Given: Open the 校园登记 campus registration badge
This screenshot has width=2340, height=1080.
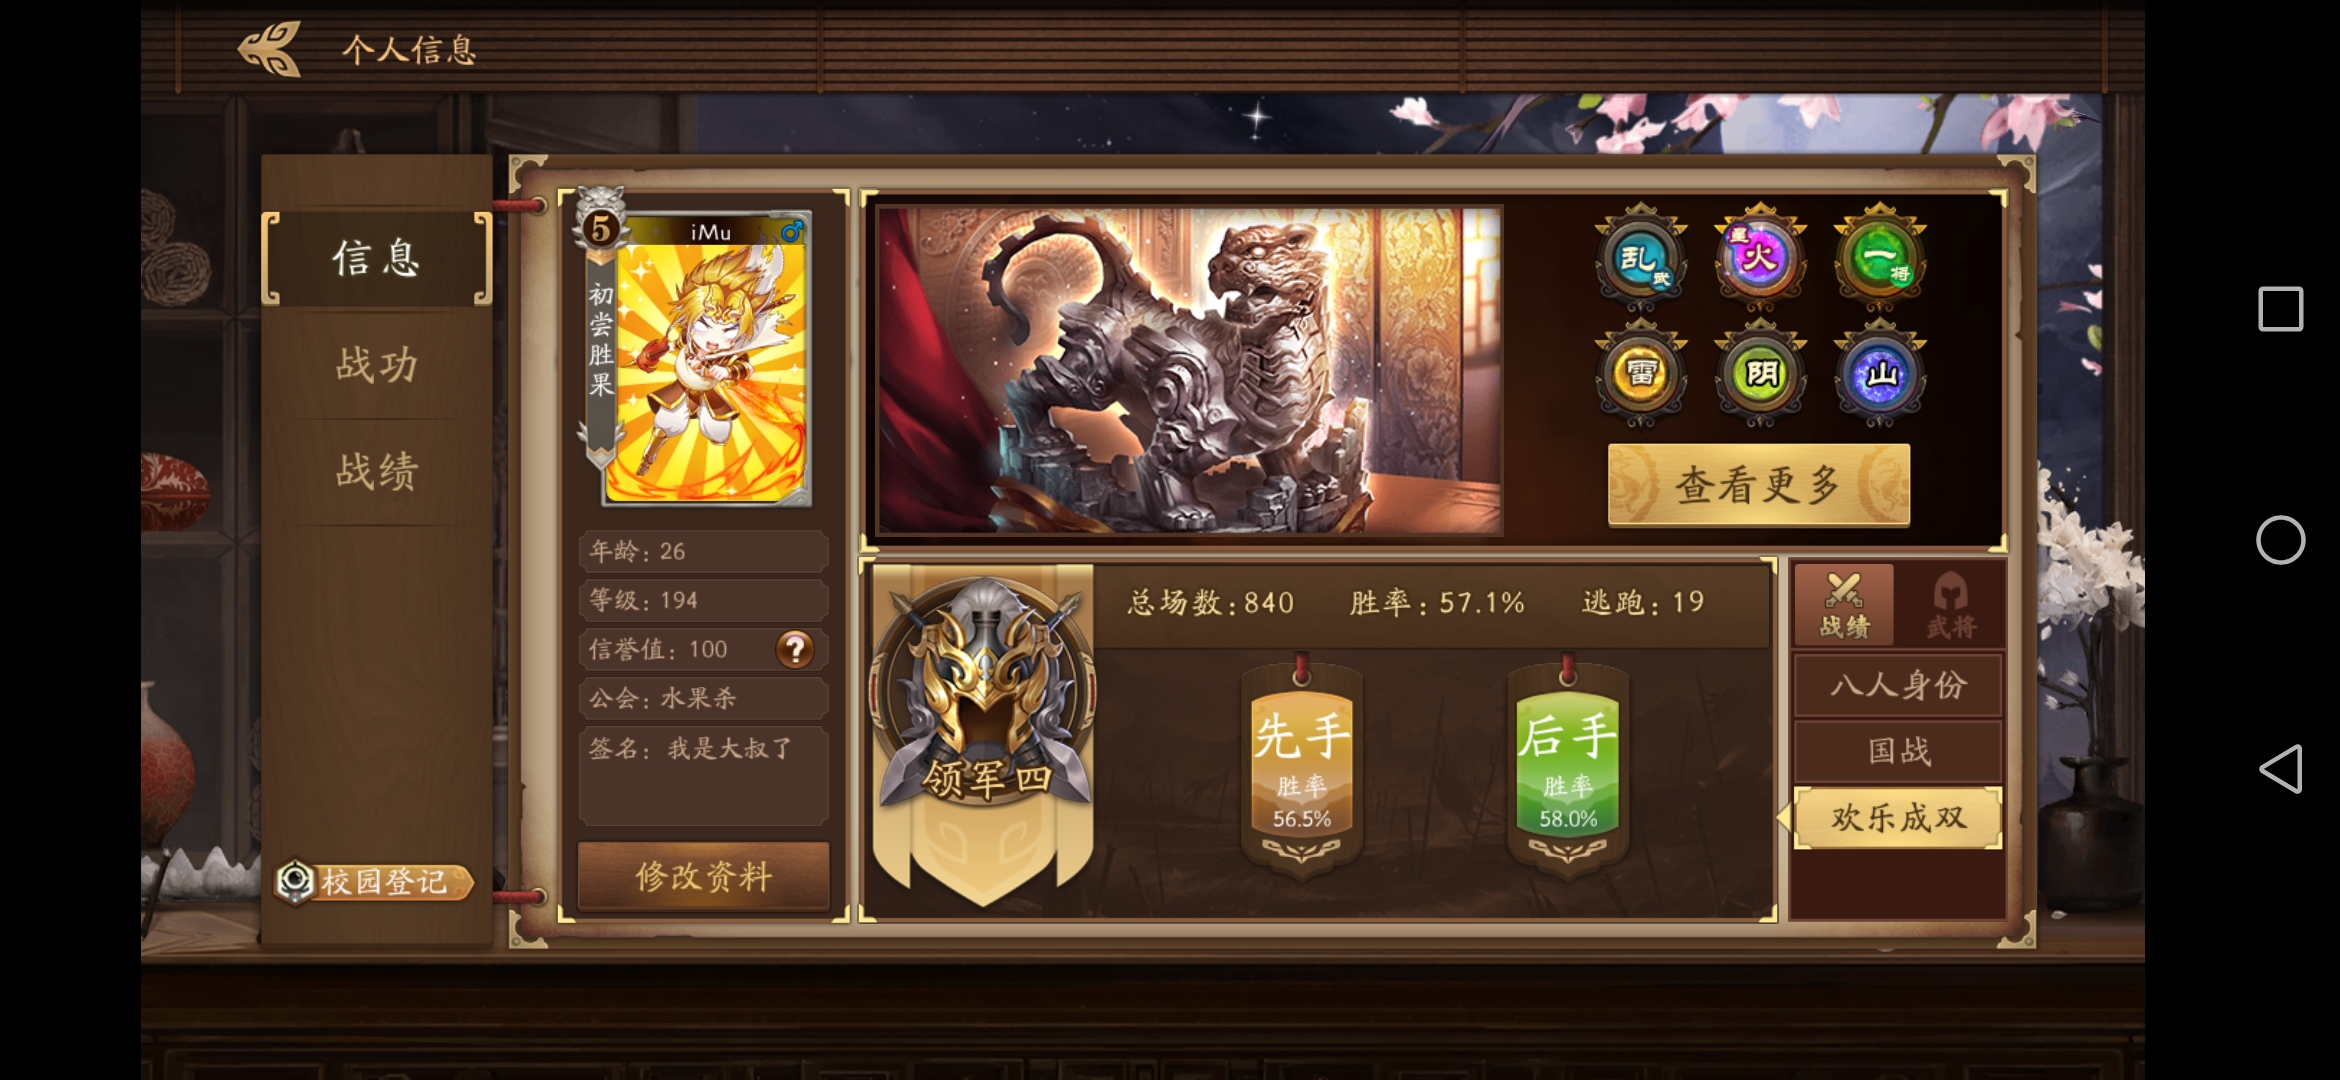Looking at the screenshot, I should [x=374, y=882].
